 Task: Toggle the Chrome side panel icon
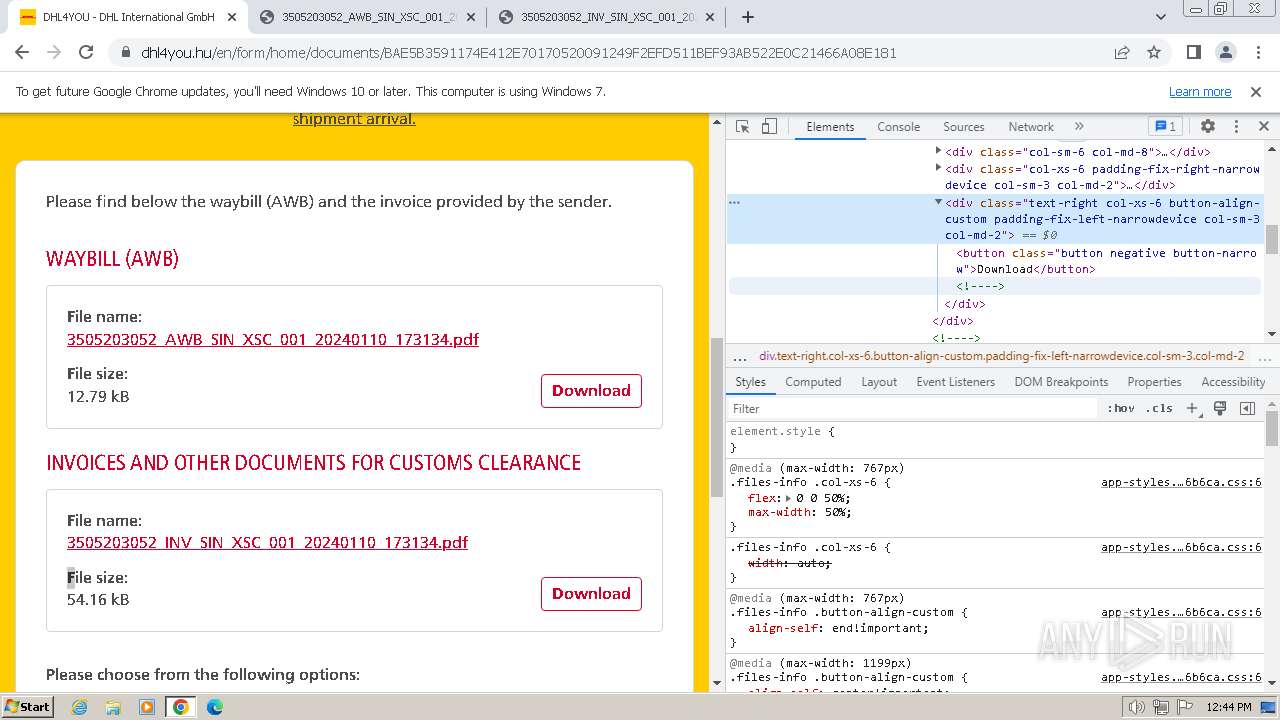(x=1194, y=53)
